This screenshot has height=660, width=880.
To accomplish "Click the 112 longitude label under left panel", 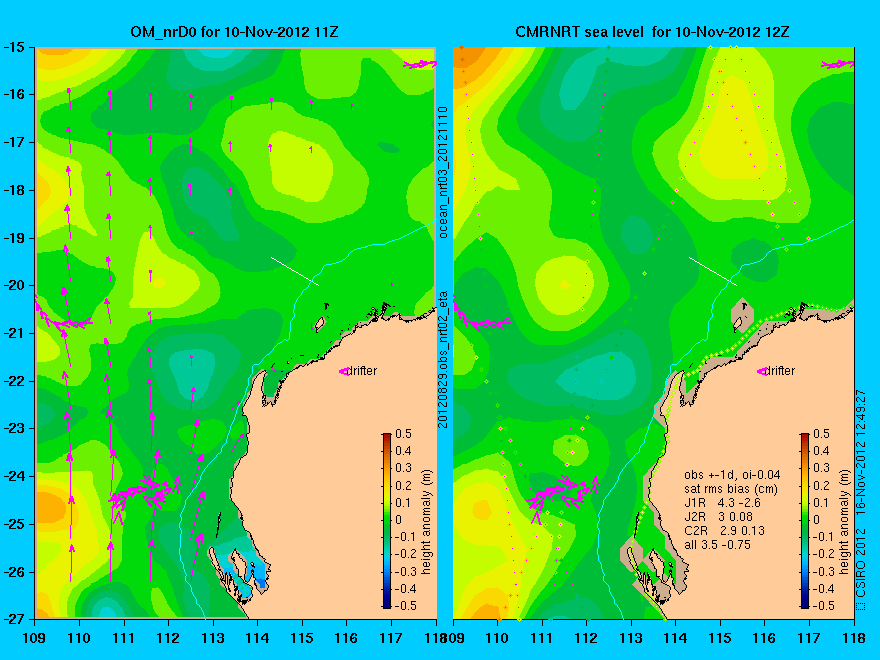I will (x=168, y=638).
